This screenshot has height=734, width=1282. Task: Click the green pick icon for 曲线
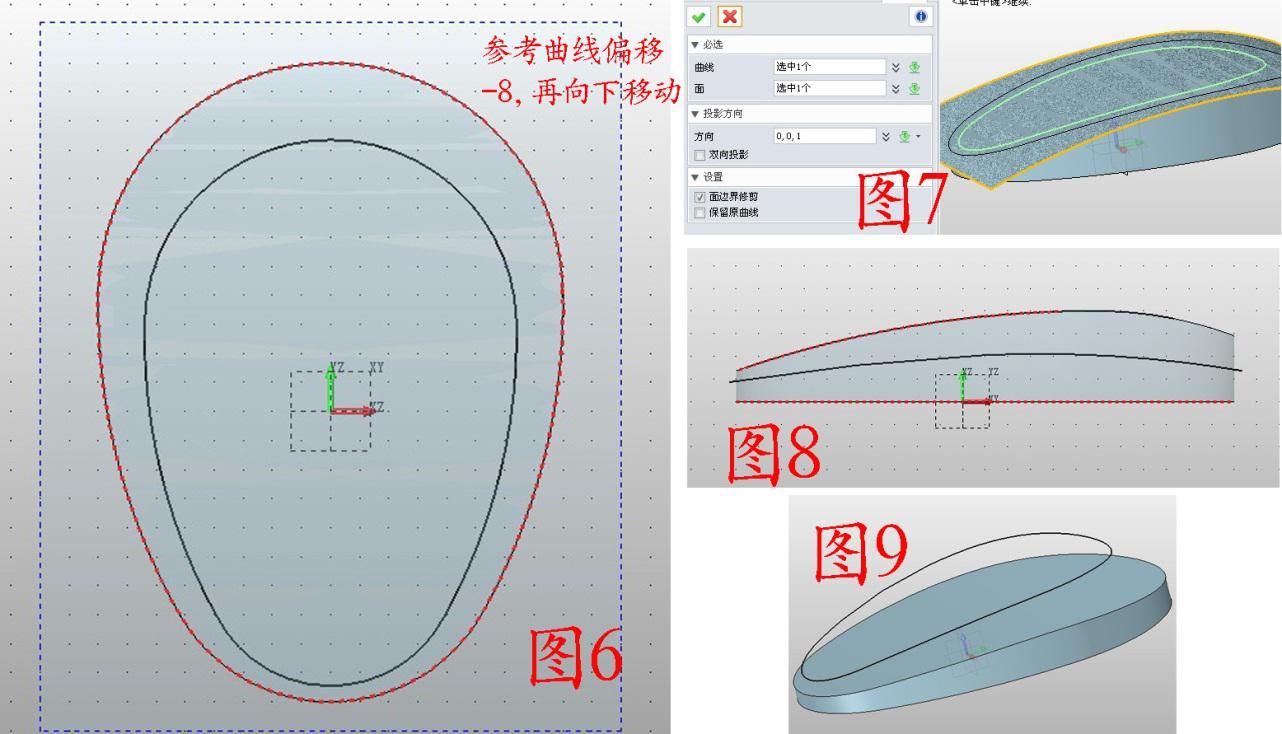(x=914, y=68)
